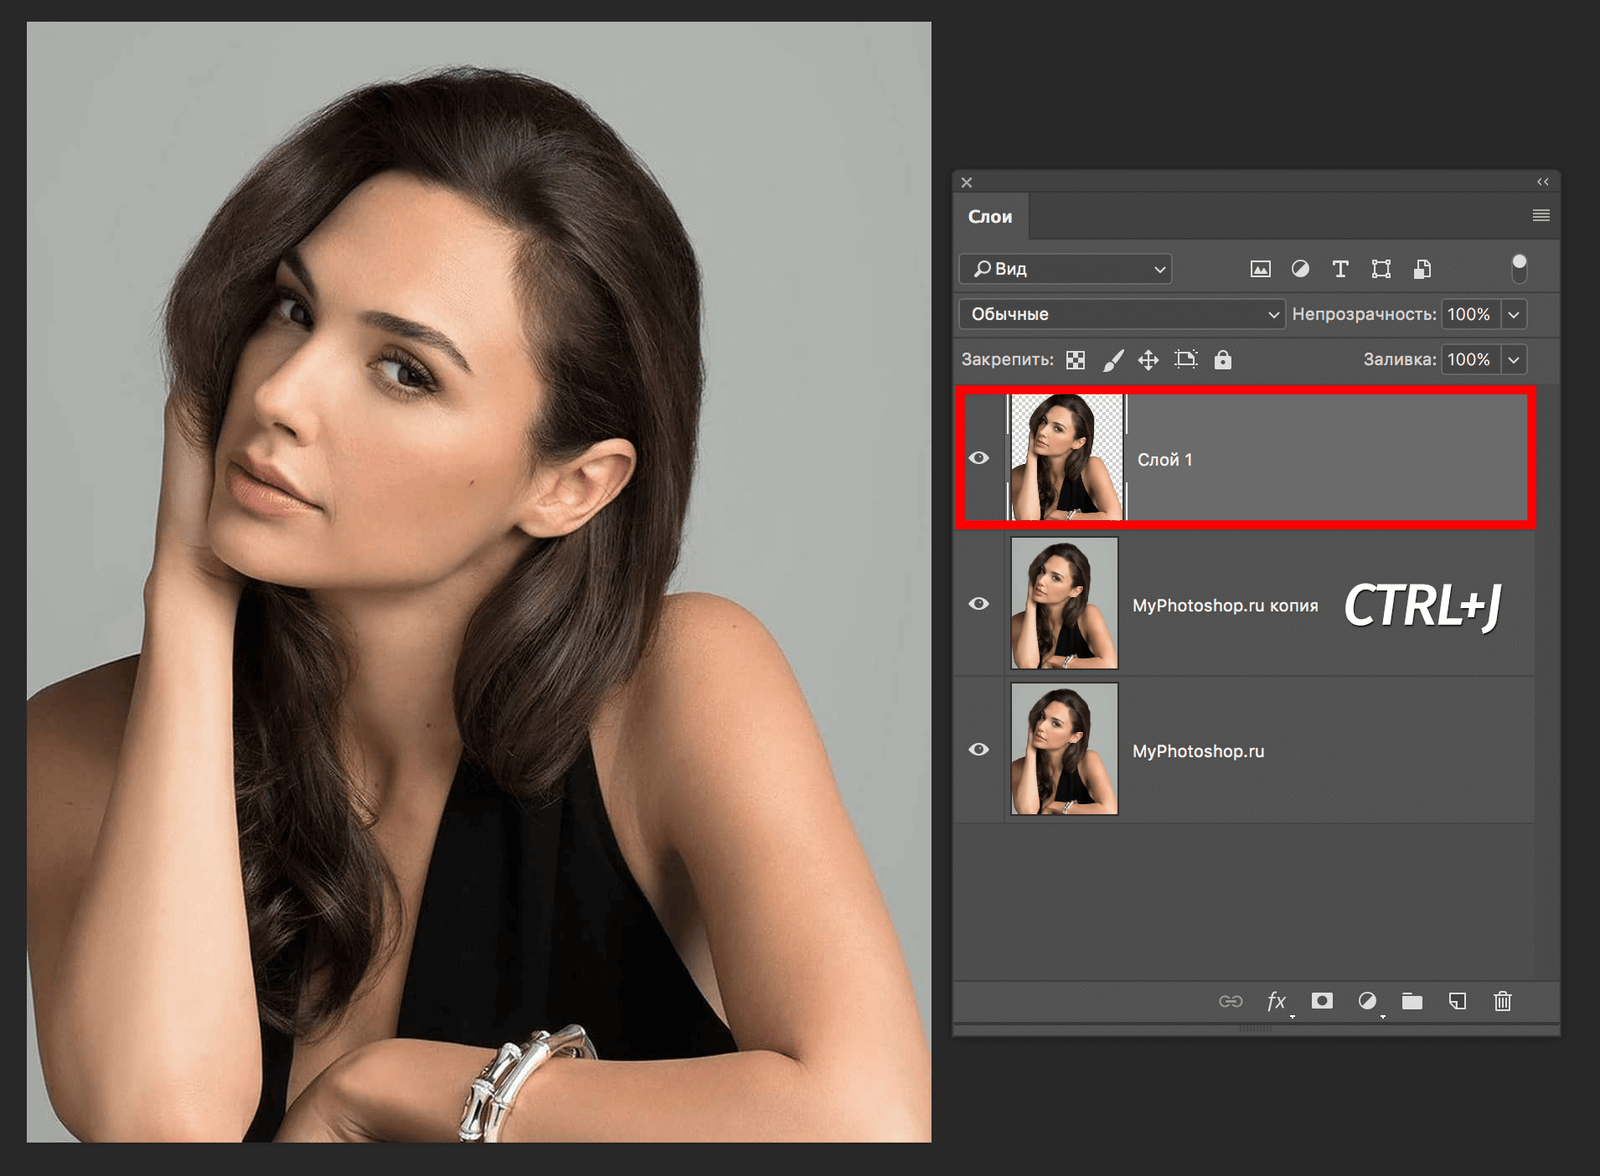Image resolution: width=1600 pixels, height=1176 pixels.
Task: Click the delete layer trash icon
Action: click(1502, 1001)
